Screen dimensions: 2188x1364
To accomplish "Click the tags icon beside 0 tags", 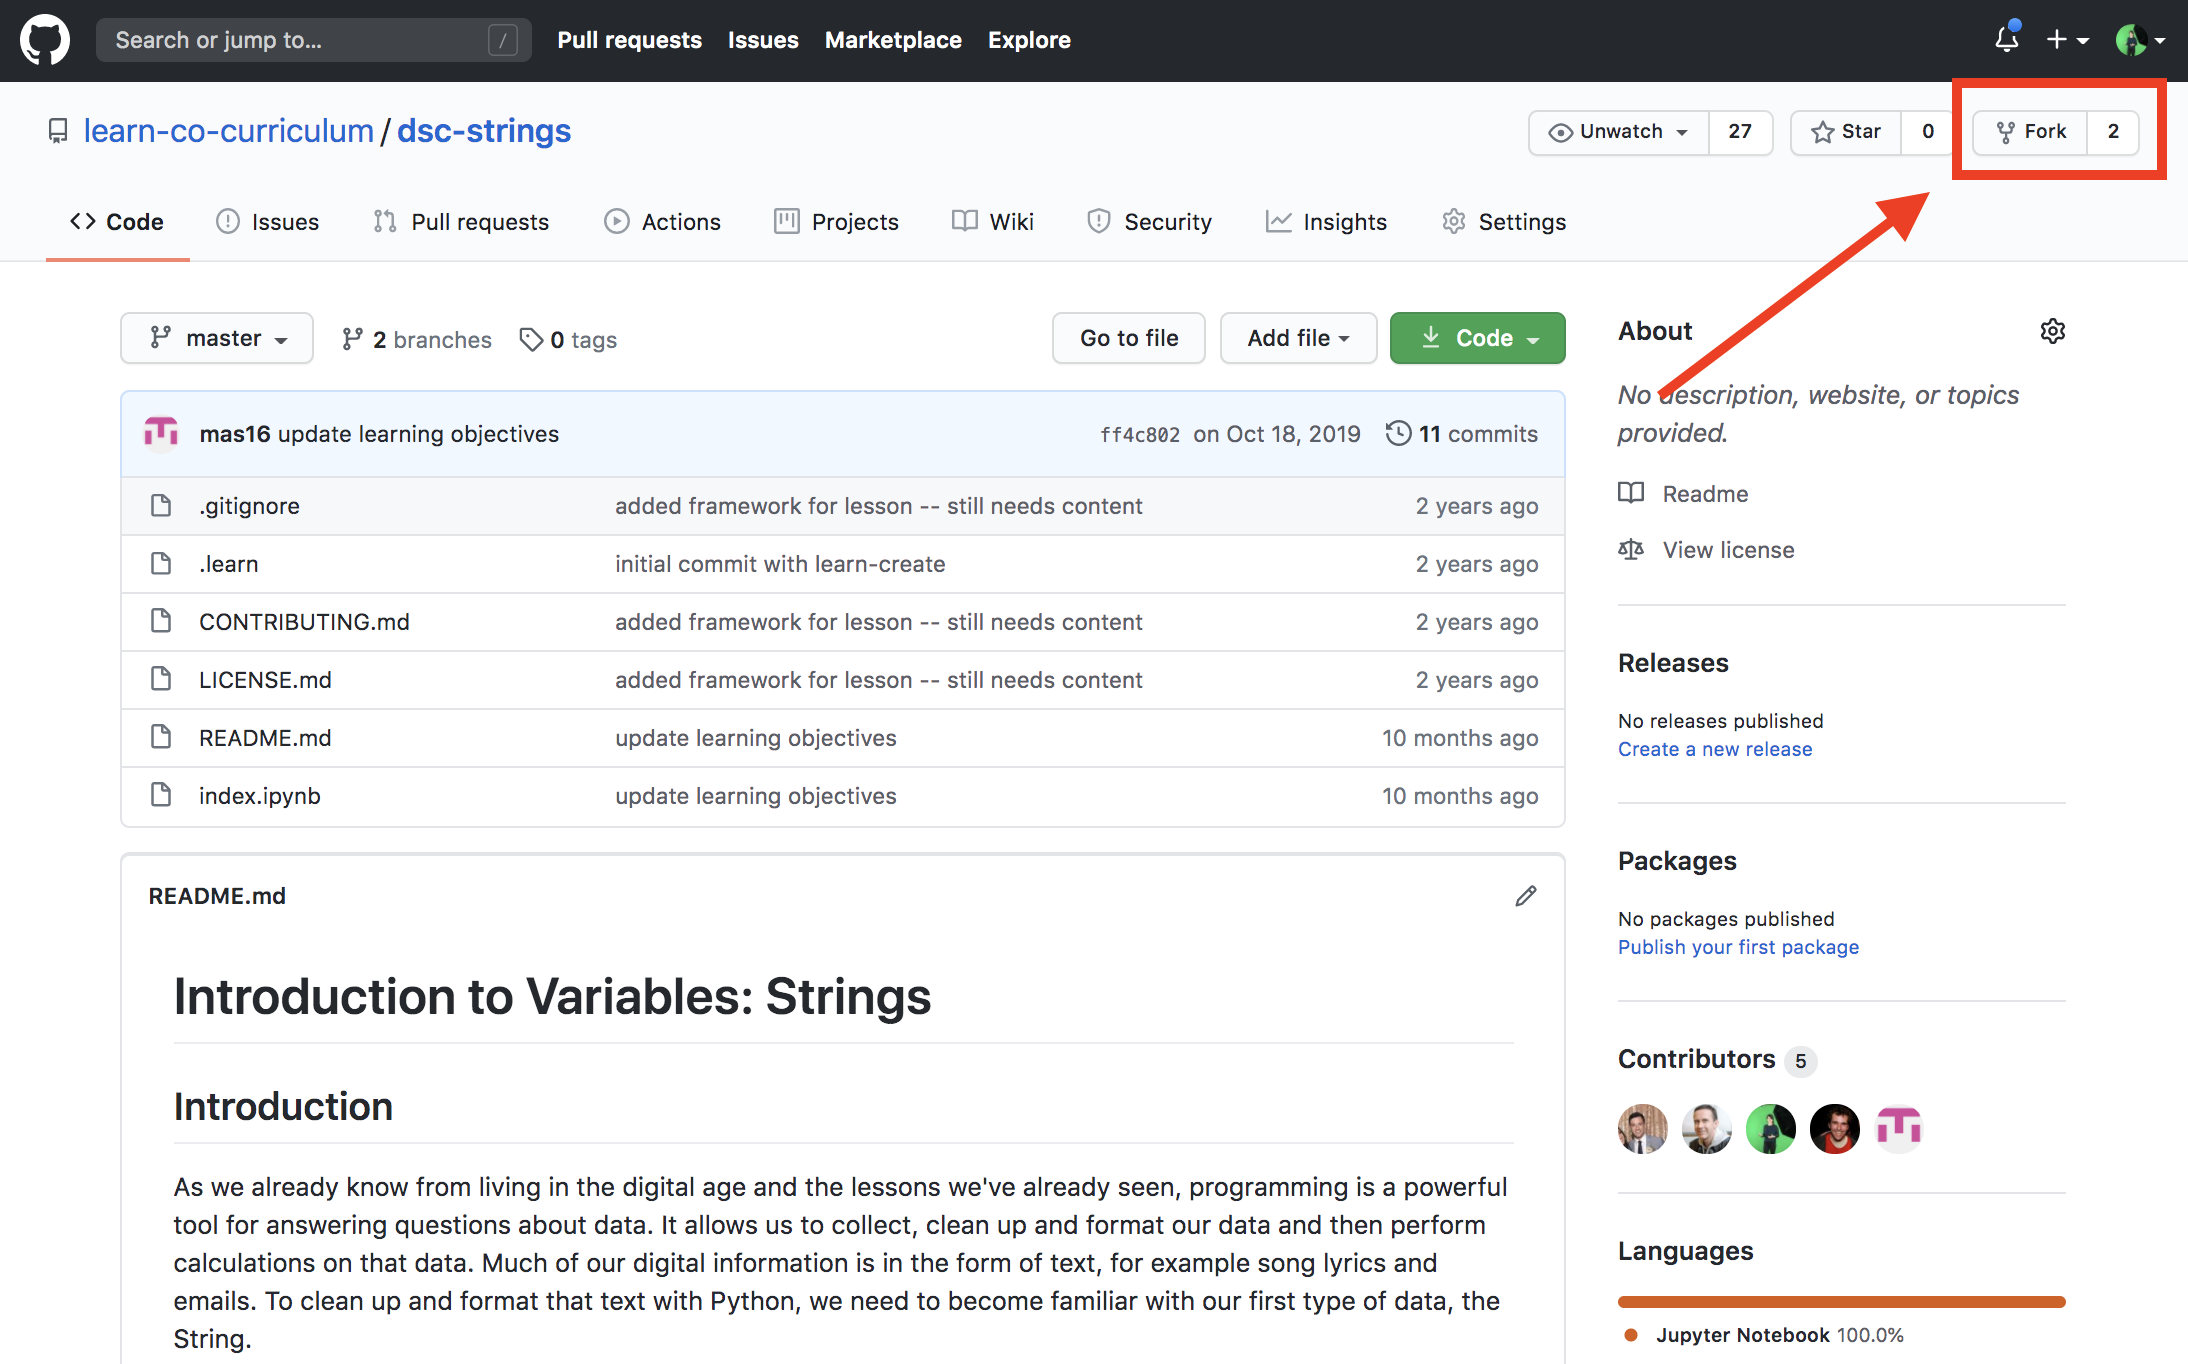I will tap(531, 339).
